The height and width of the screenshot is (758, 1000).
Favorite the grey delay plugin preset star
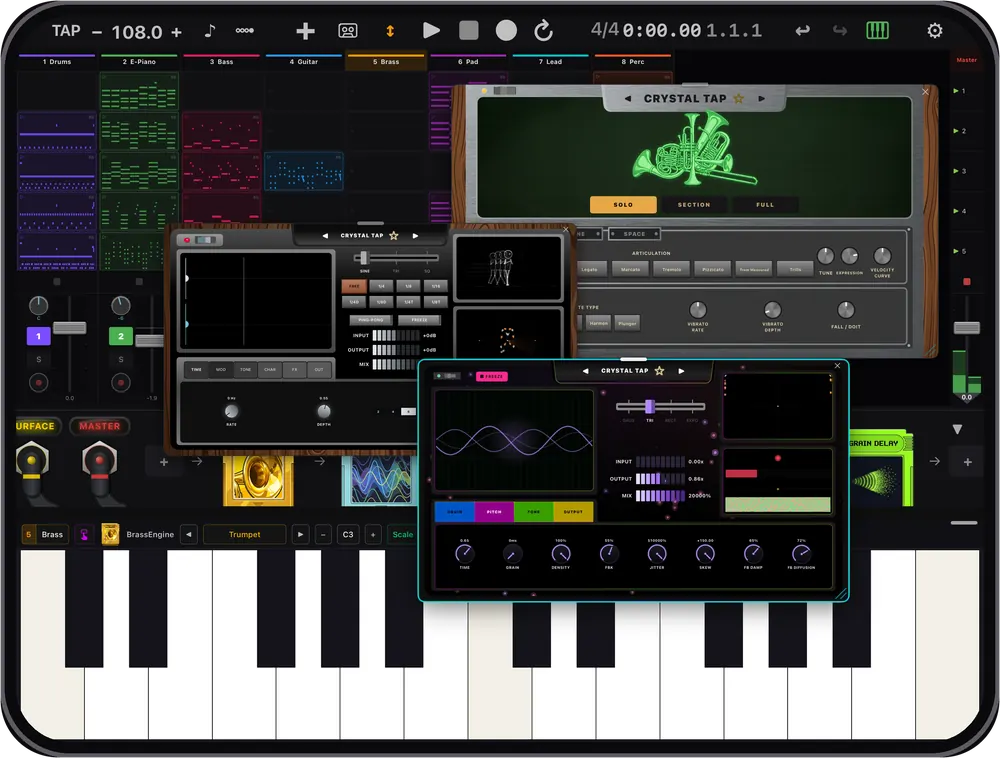393,236
